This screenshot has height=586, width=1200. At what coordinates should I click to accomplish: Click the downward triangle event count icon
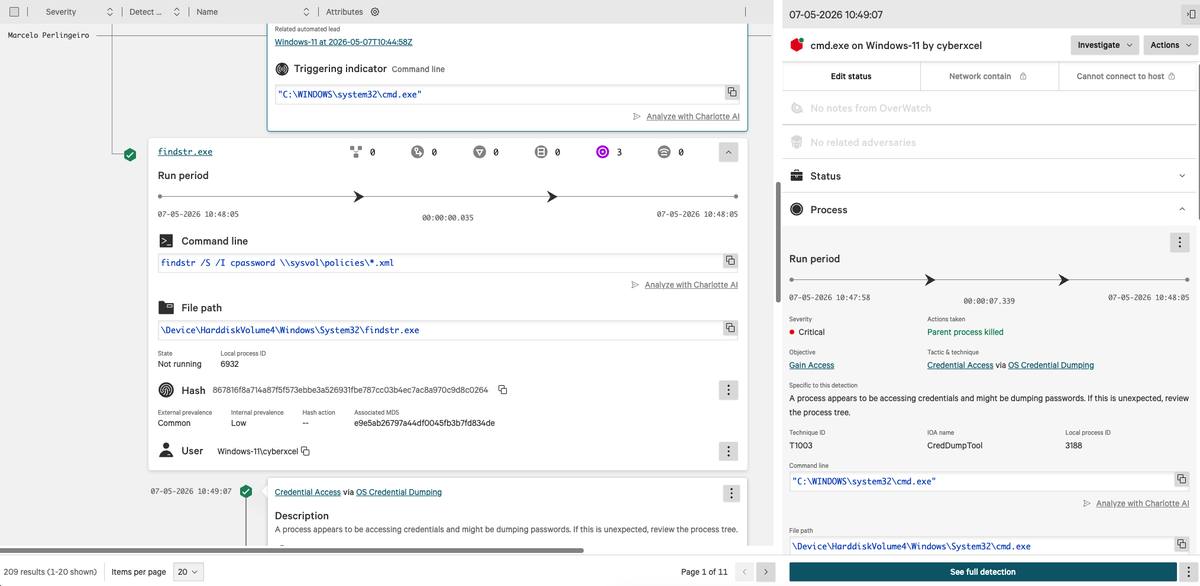[479, 152]
